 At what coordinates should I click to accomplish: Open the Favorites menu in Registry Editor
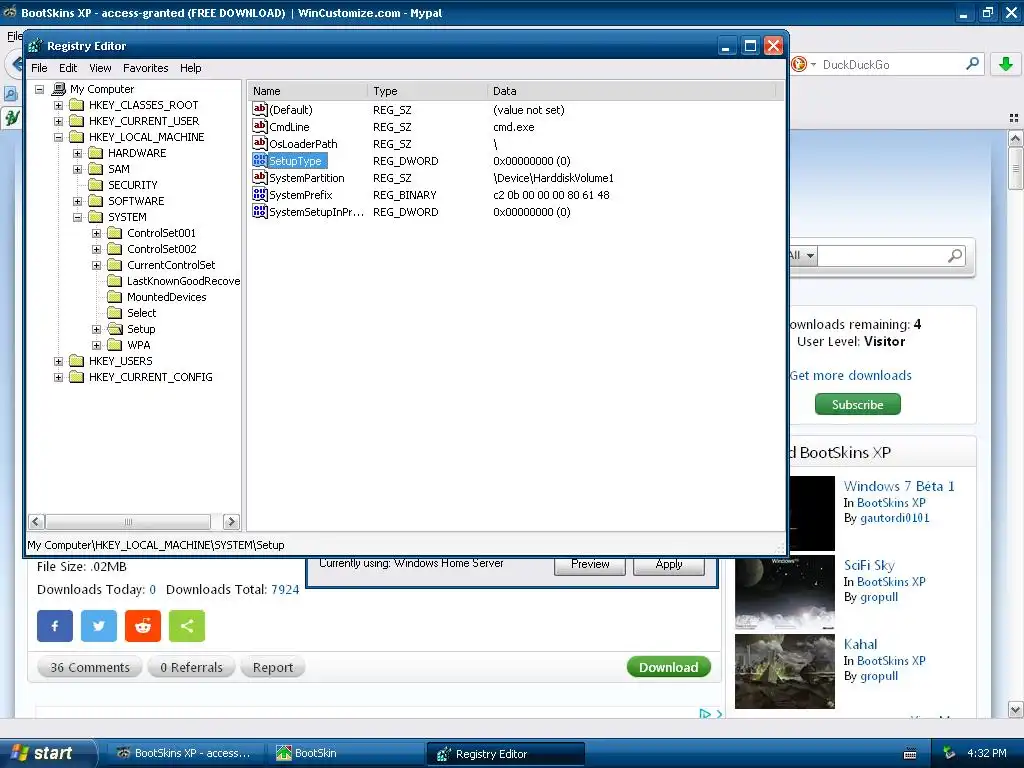146,68
